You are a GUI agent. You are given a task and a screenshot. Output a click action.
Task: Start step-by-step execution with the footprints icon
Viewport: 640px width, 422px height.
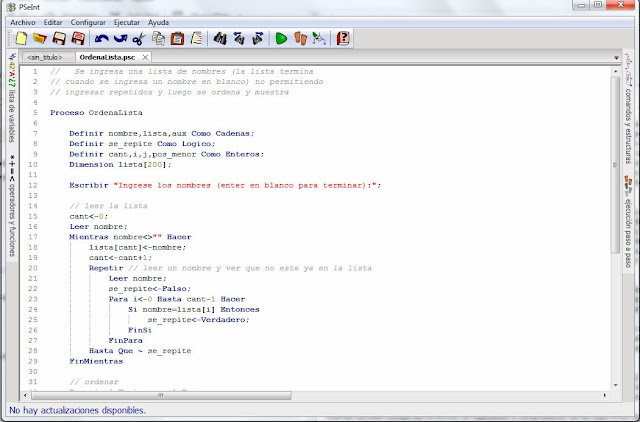pyautogui.click(x=300, y=39)
